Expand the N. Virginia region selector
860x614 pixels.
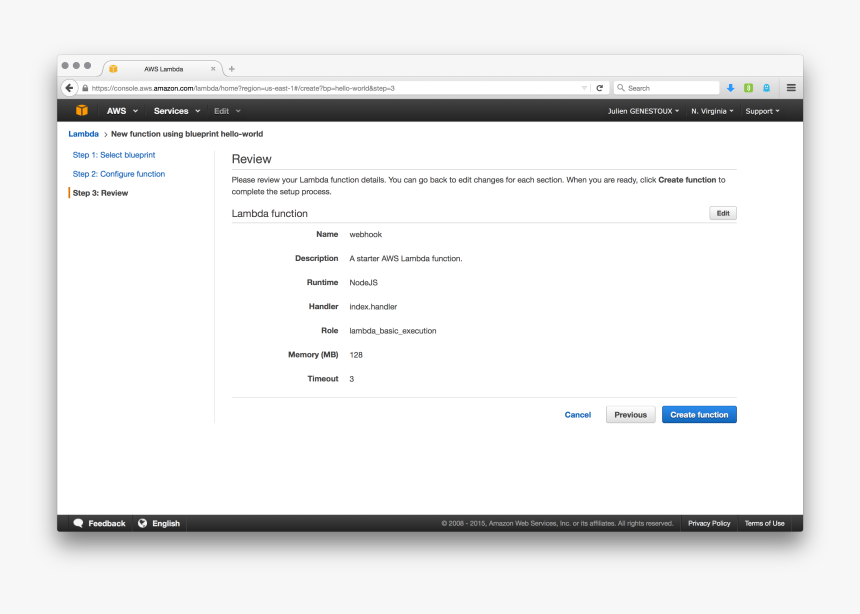(x=712, y=110)
